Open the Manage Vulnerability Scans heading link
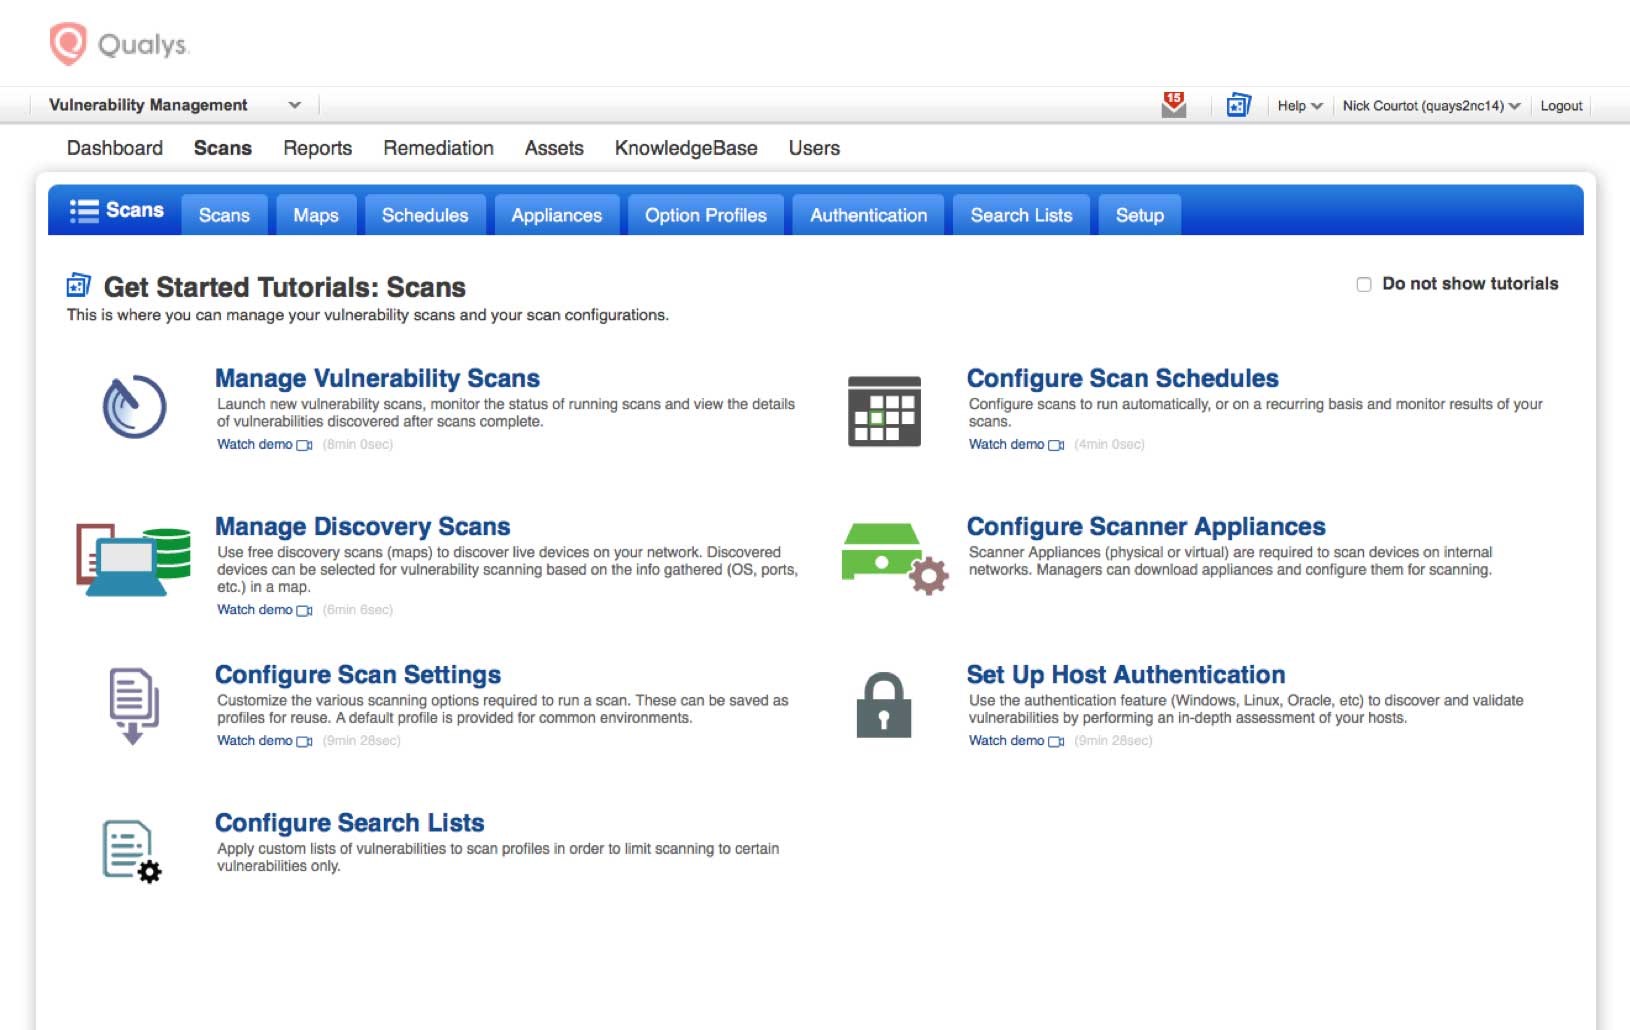Viewport: 1630px width, 1030px height. pos(378,378)
